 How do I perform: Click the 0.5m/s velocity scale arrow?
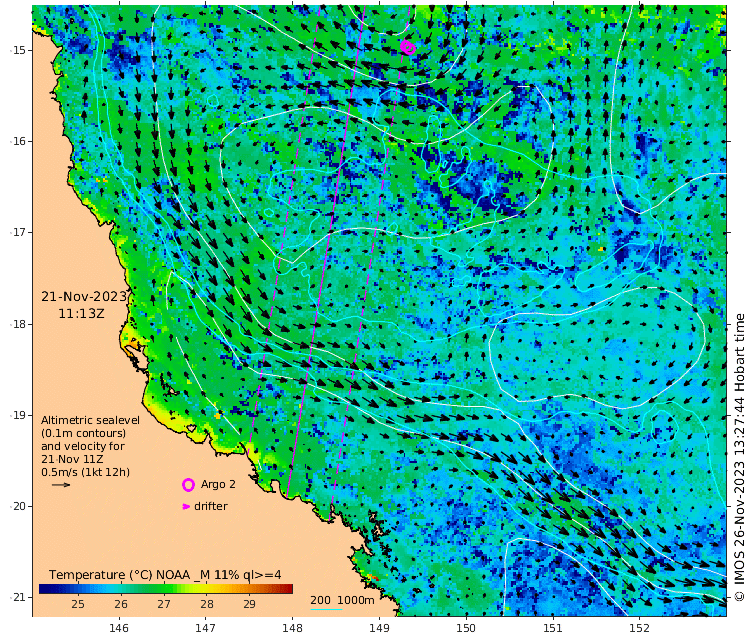pos(61,485)
